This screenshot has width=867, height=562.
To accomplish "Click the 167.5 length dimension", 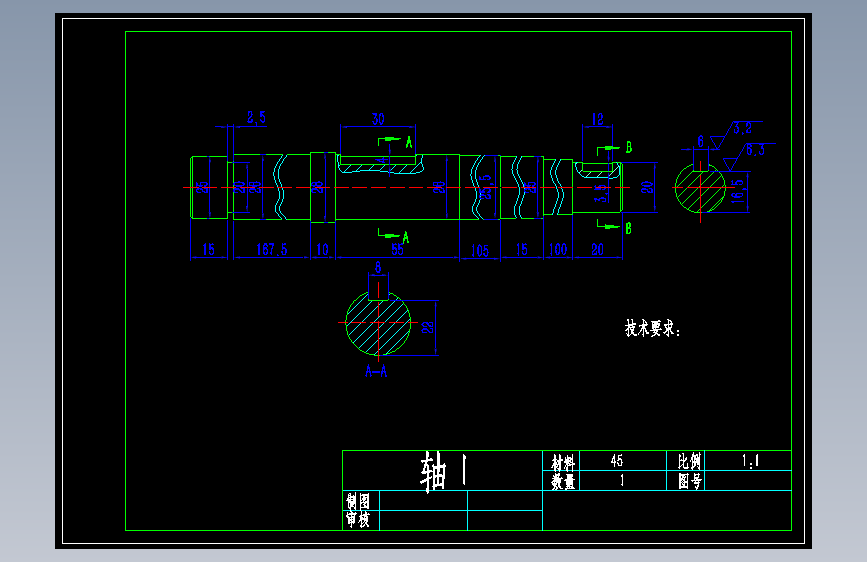I will click(271, 249).
